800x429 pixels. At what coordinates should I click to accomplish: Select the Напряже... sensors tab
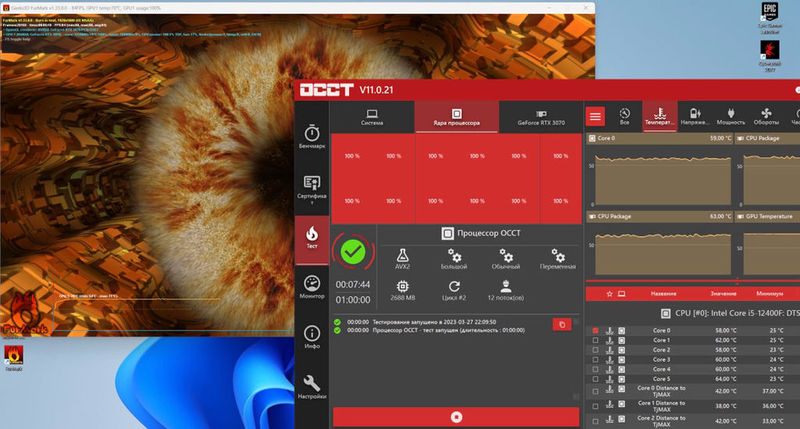pyautogui.click(x=694, y=117)
